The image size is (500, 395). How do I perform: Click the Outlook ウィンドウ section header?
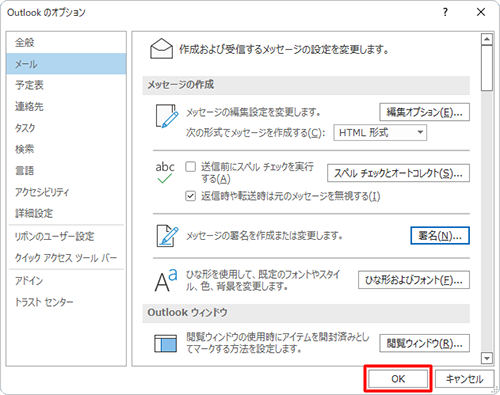(x=306, y=313)
